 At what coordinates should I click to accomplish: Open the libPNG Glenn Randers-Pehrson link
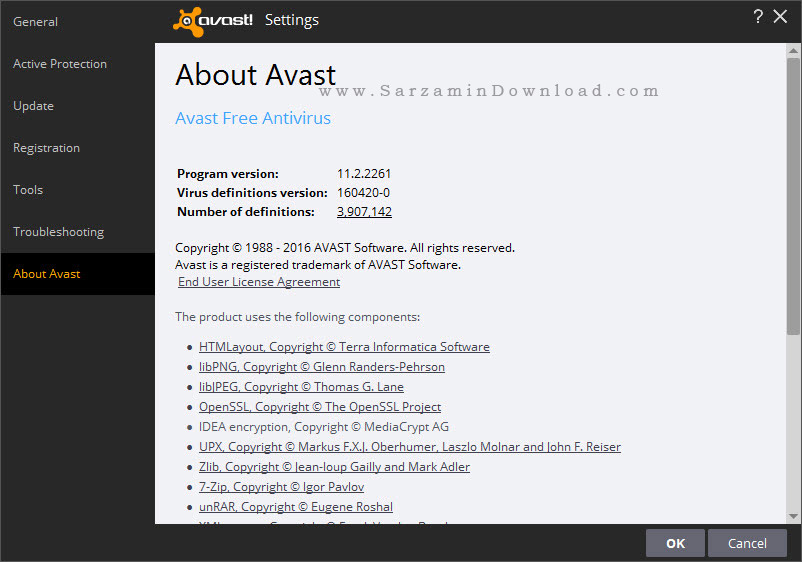coord(322,367)
